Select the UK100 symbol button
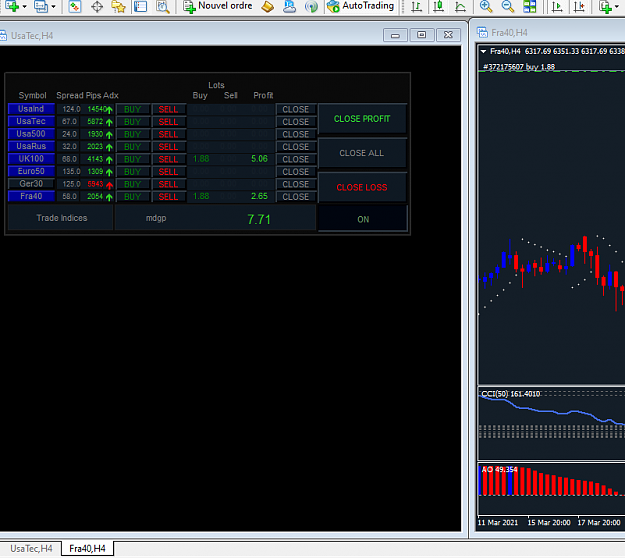 pos(31,159)
